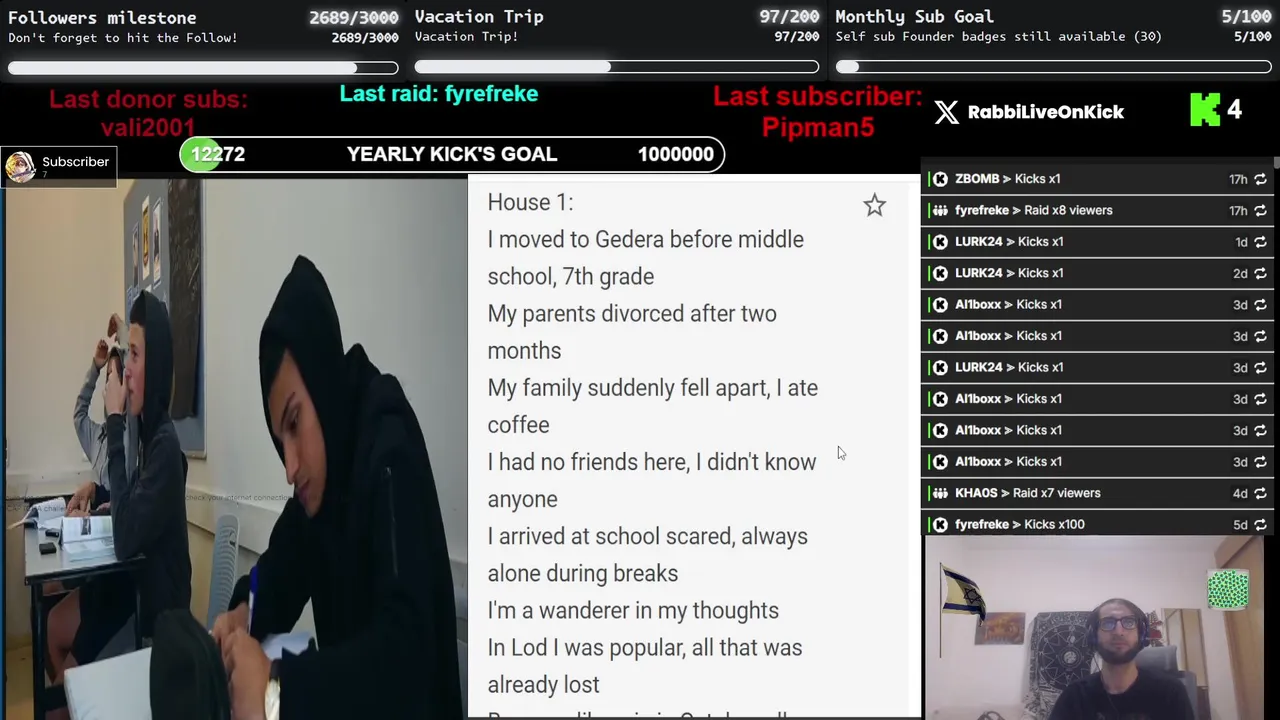This screenshot has width=1280, height=720.
Task: Click the Monthly Sub Goal progress bar
Action: pyautogui.click(x=1053, y=67)
